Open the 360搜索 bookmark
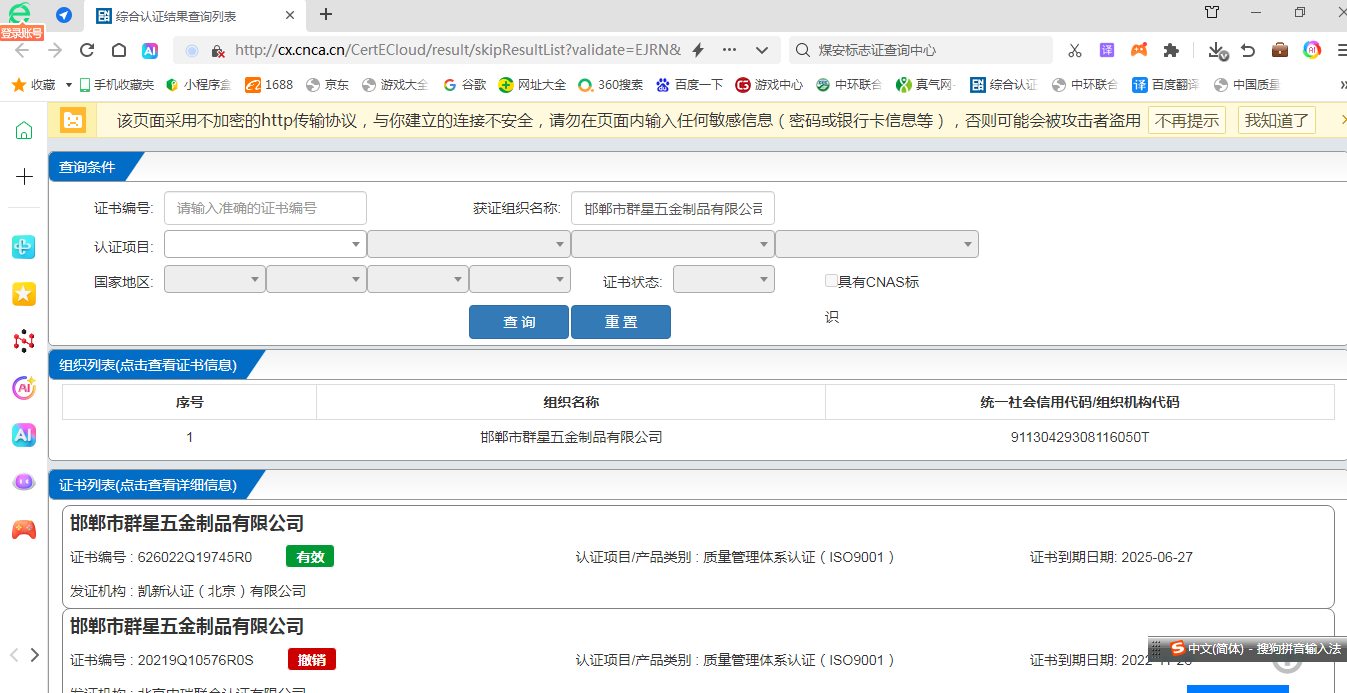This screenshot has height=693, width=1347. [x=610, y=85]
